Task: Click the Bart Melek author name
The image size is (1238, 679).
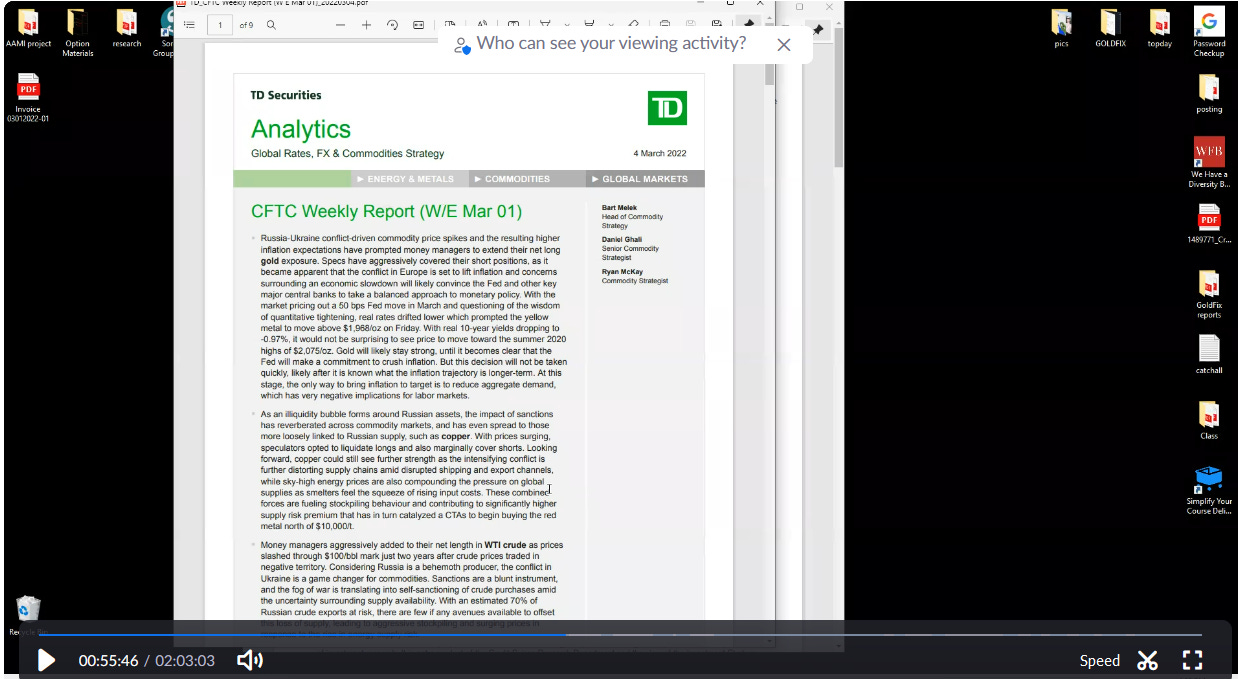Action: [x=619, y=207]
